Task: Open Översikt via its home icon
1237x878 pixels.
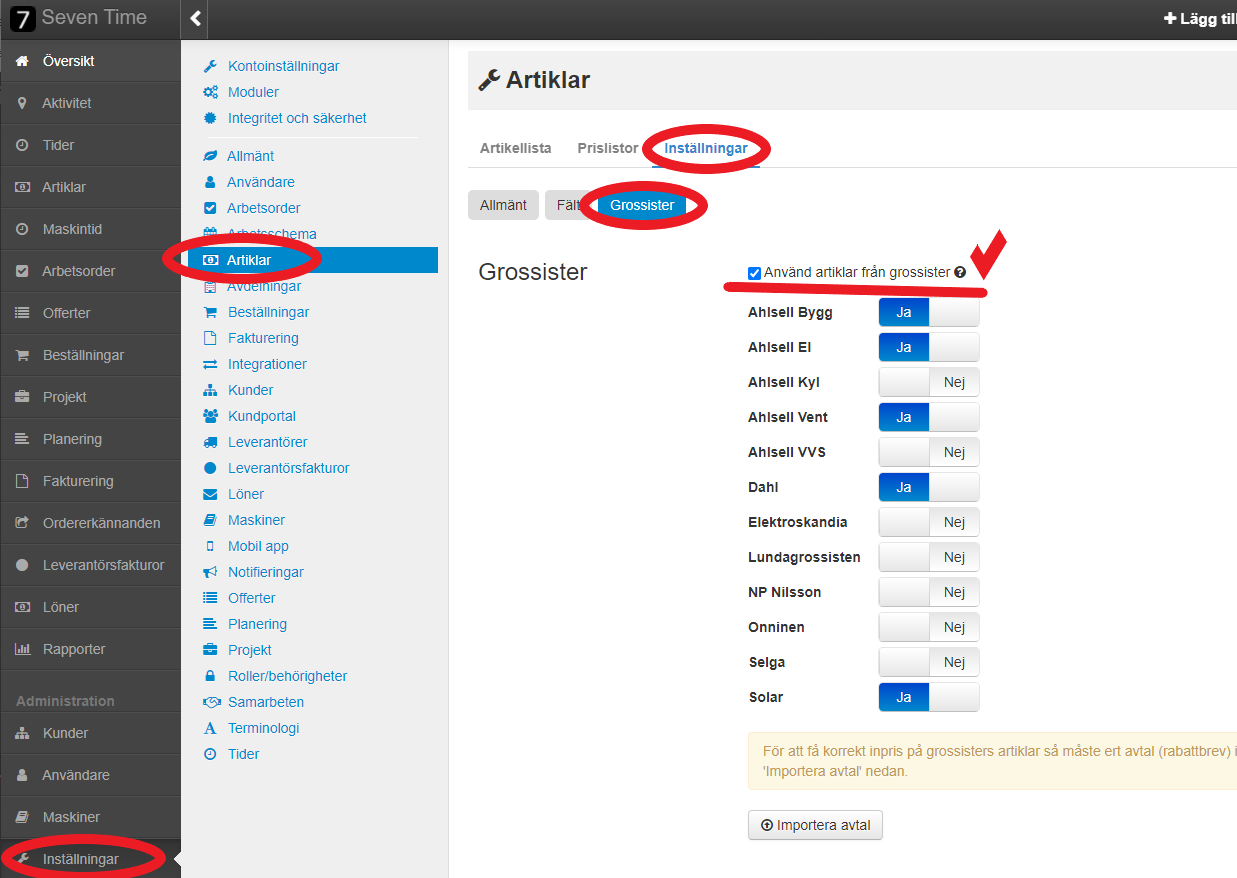Action: 22,61
